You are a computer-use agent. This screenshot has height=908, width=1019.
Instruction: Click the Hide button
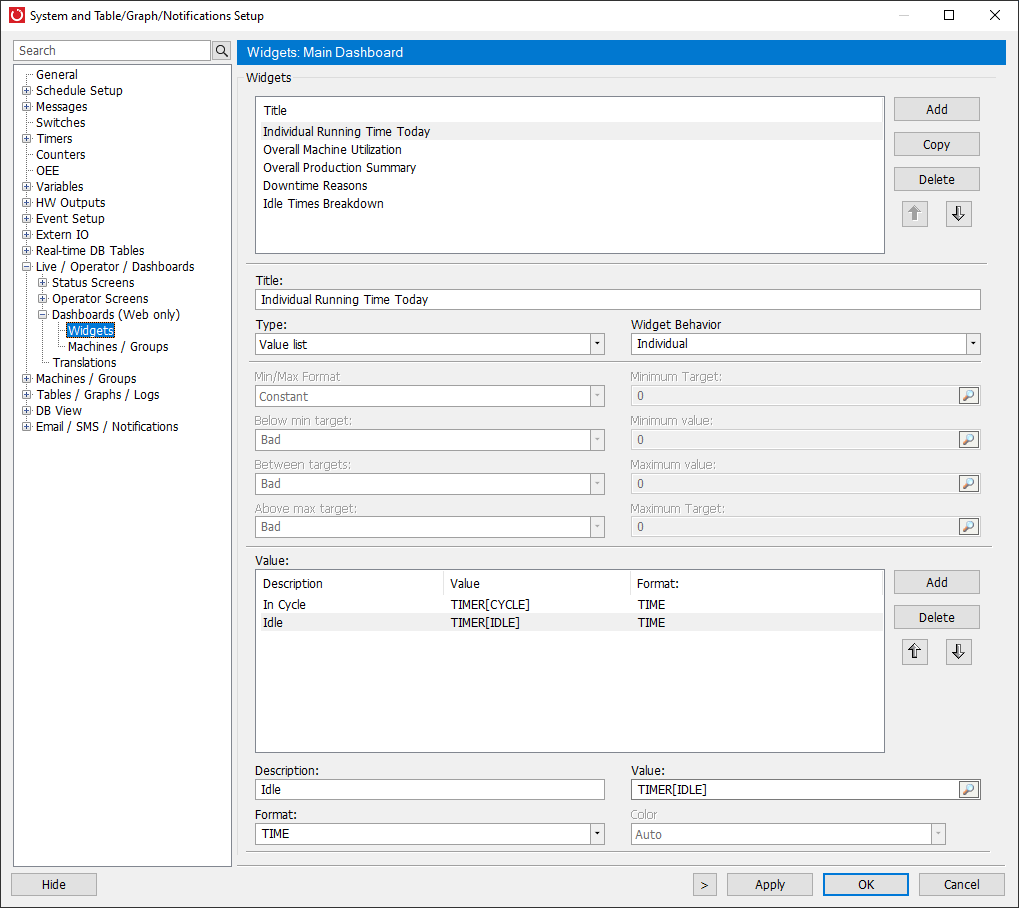54,885
